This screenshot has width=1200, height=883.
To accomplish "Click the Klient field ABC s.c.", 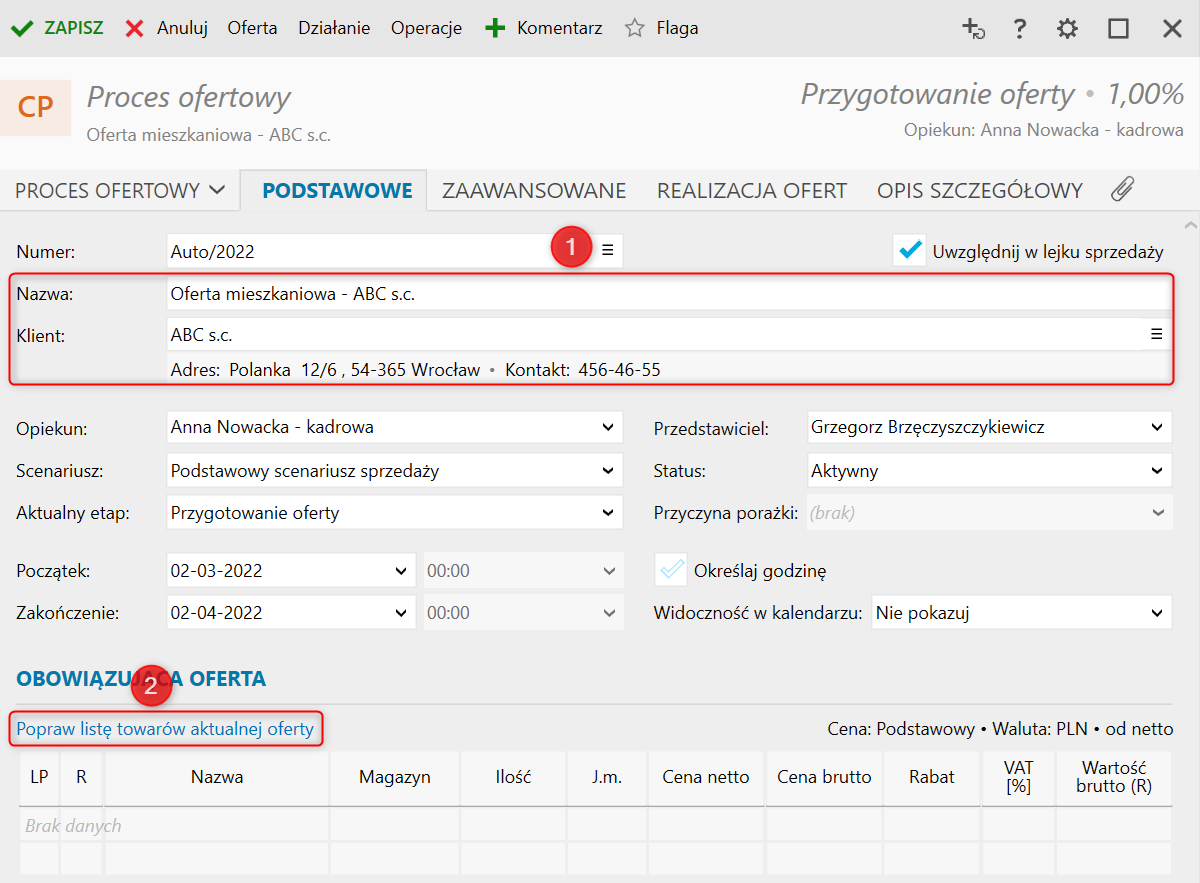I will coord(654,335).
